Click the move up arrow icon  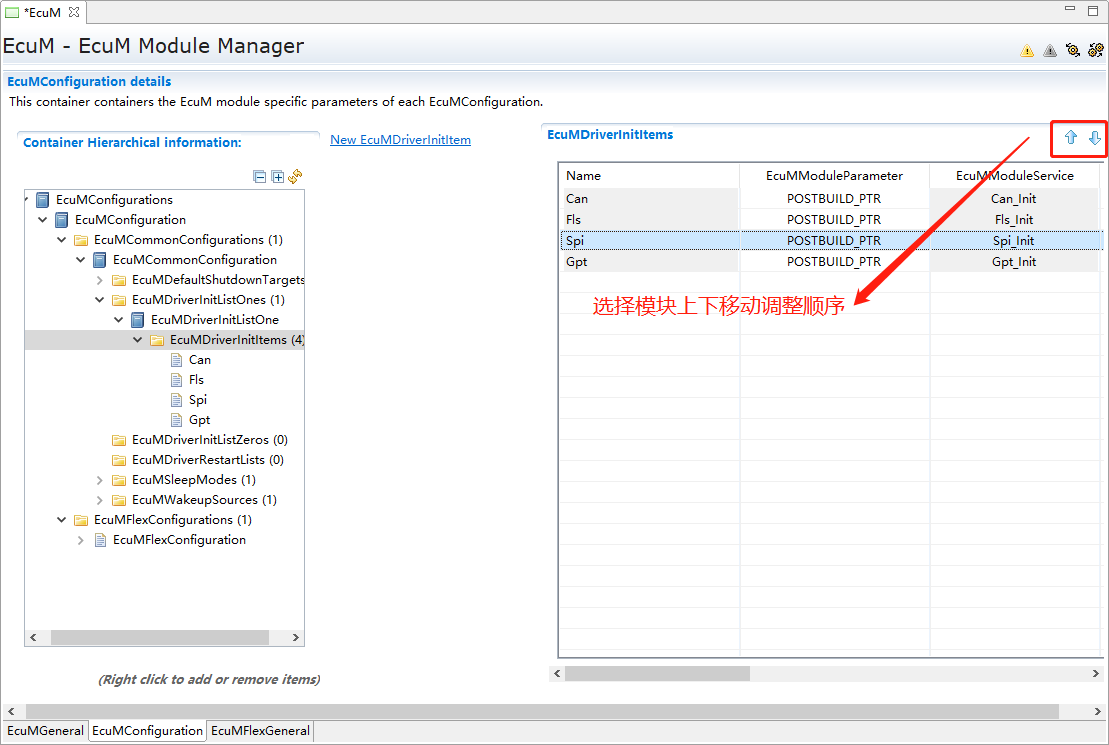1070,138
